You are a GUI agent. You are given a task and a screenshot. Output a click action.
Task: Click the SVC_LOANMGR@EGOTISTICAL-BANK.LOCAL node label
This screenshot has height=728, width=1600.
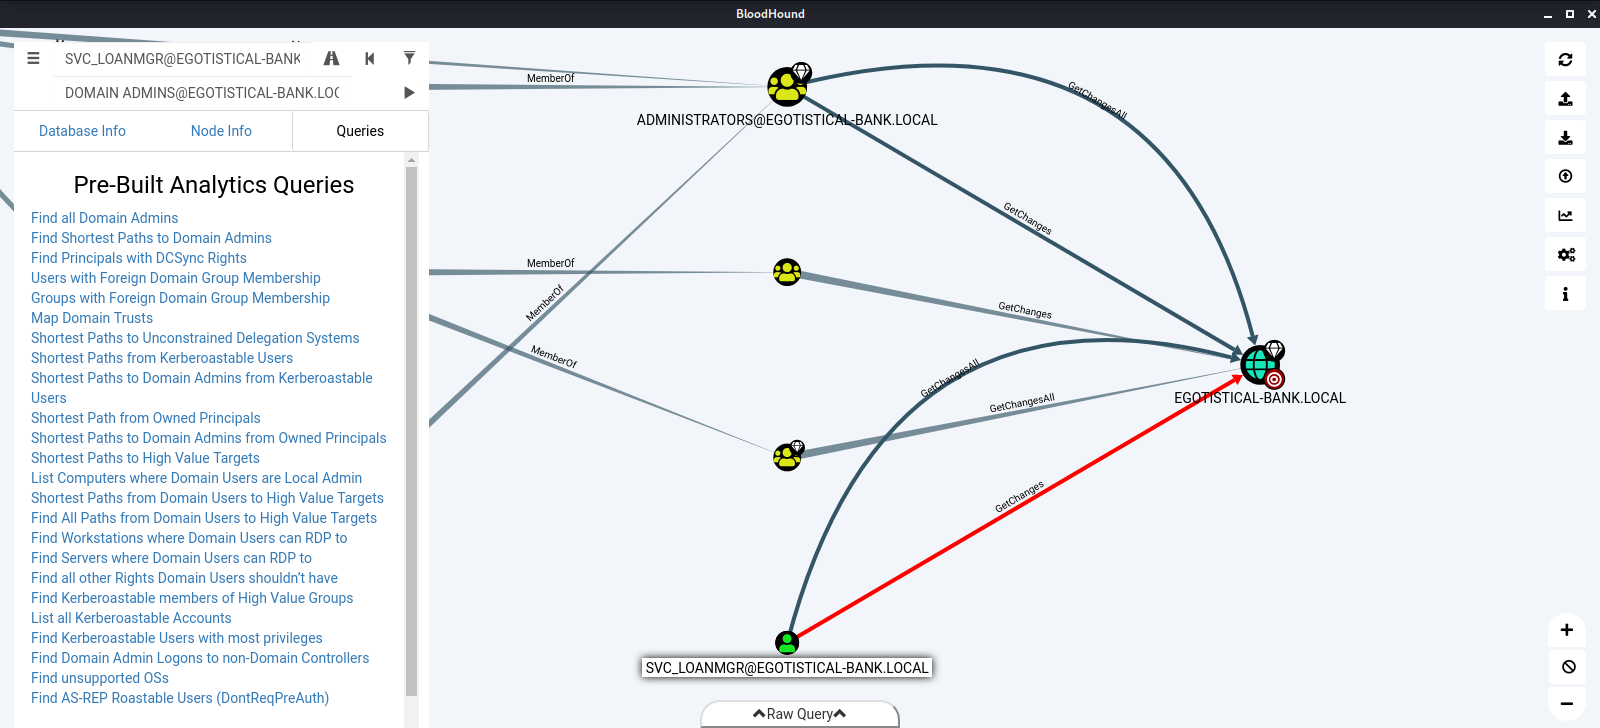pos(787,668)
